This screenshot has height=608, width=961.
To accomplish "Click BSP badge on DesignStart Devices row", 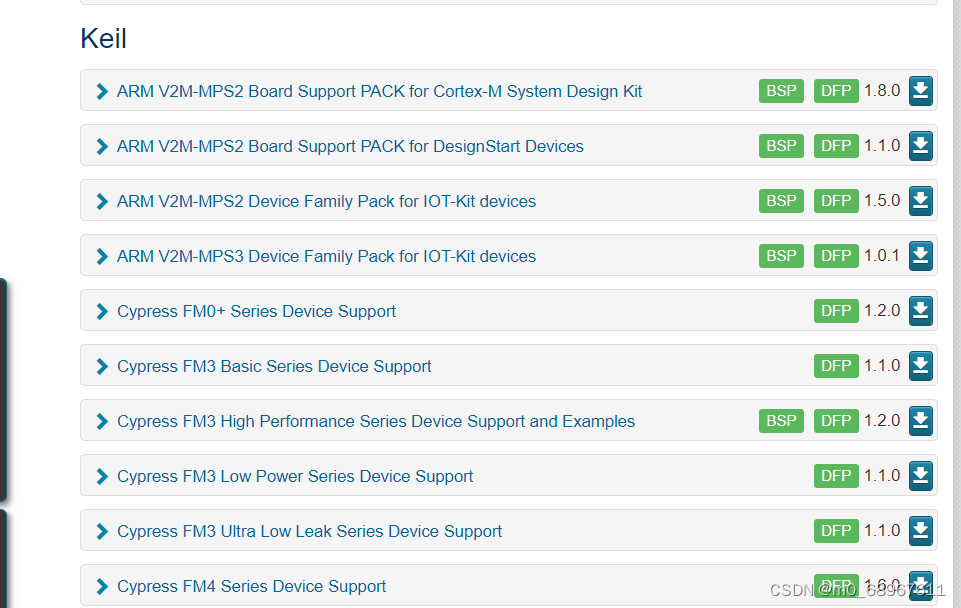I will [x=781, y=146].
